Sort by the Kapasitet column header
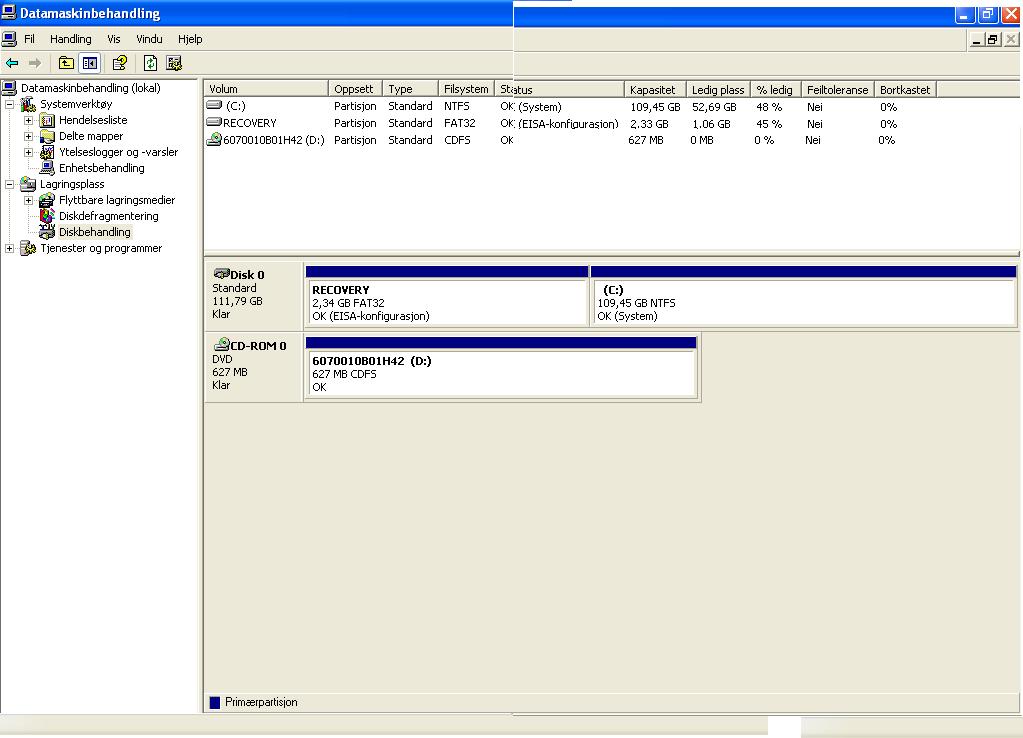Screen dimensions: 1023x738 pyautogui.click(x=654, y=89)
